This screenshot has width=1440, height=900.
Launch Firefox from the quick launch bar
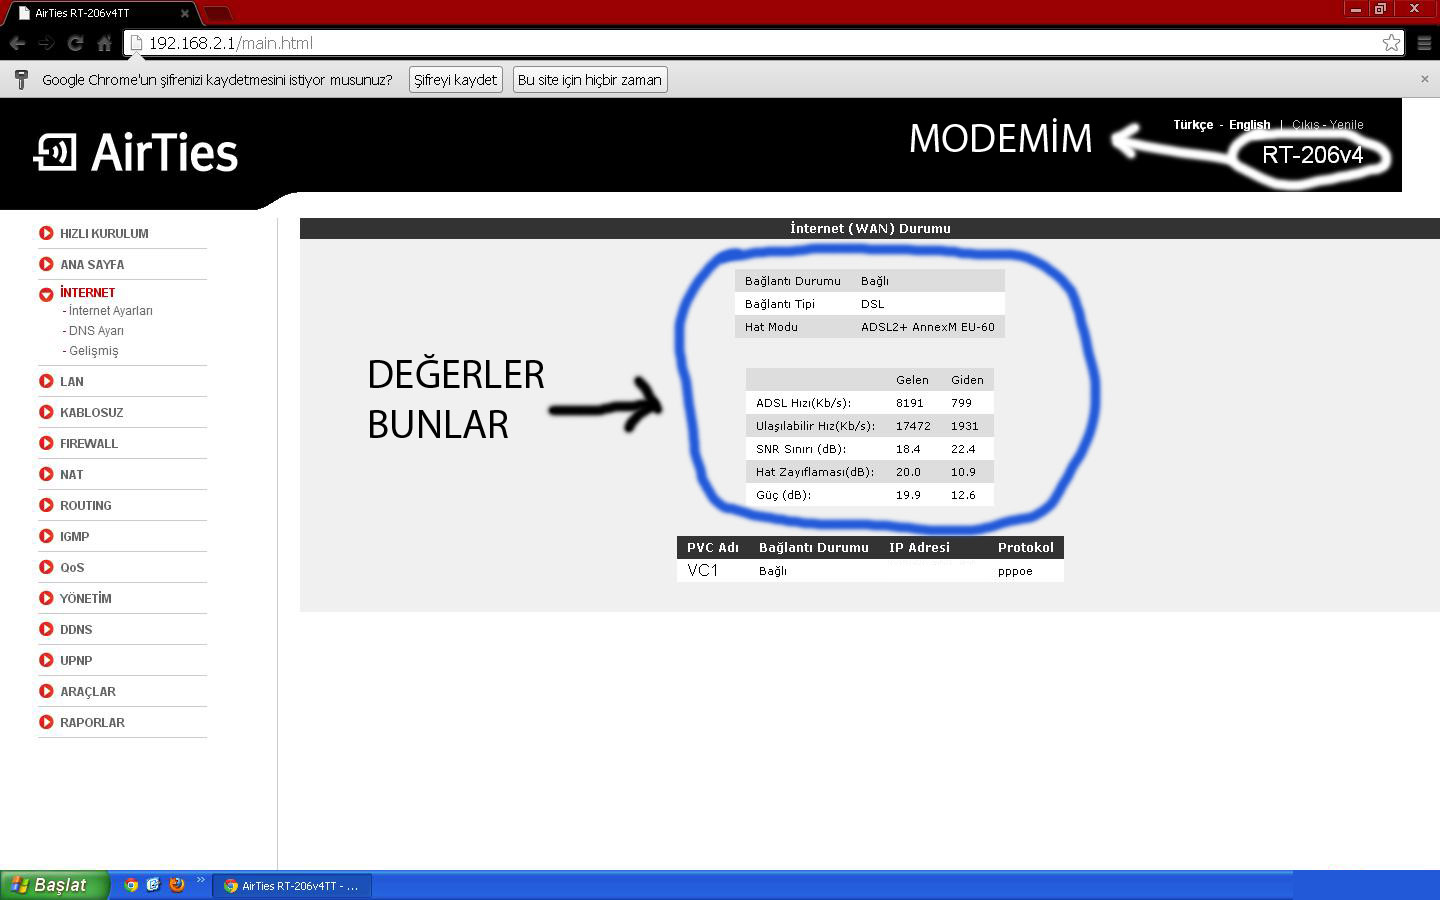coord(177,885)
